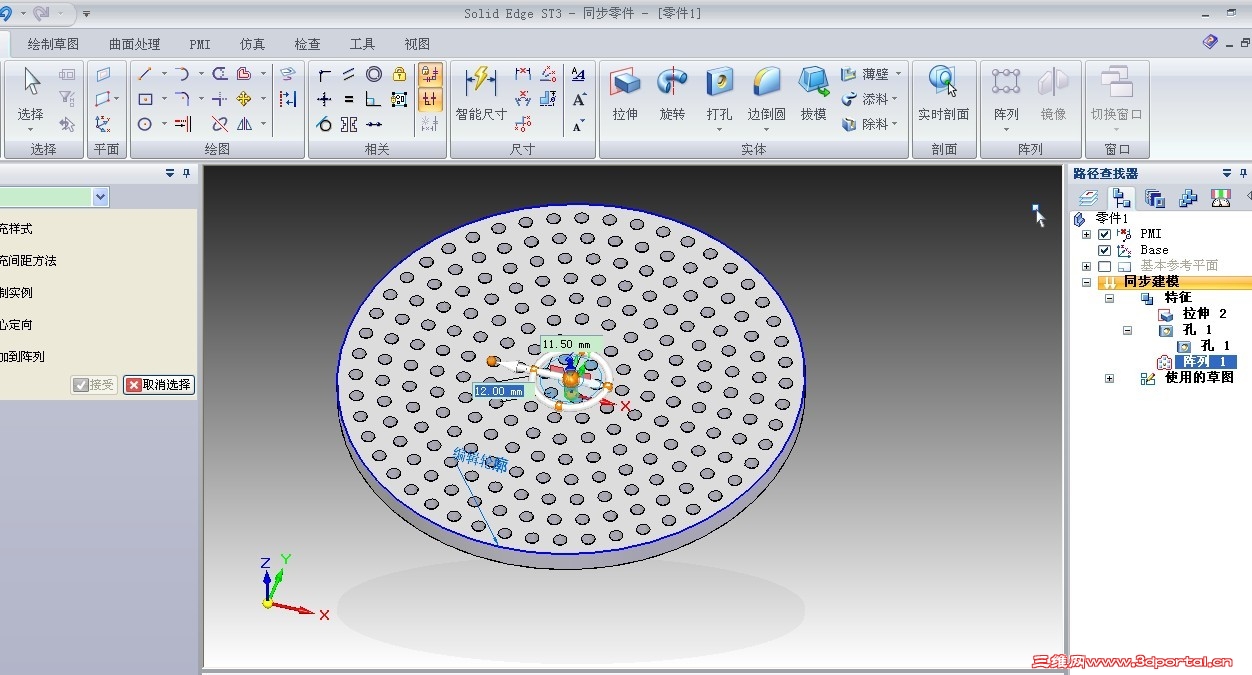Click the symmetric relation icon
Screen dimensions: 1252x675
[x=348, y=124]
